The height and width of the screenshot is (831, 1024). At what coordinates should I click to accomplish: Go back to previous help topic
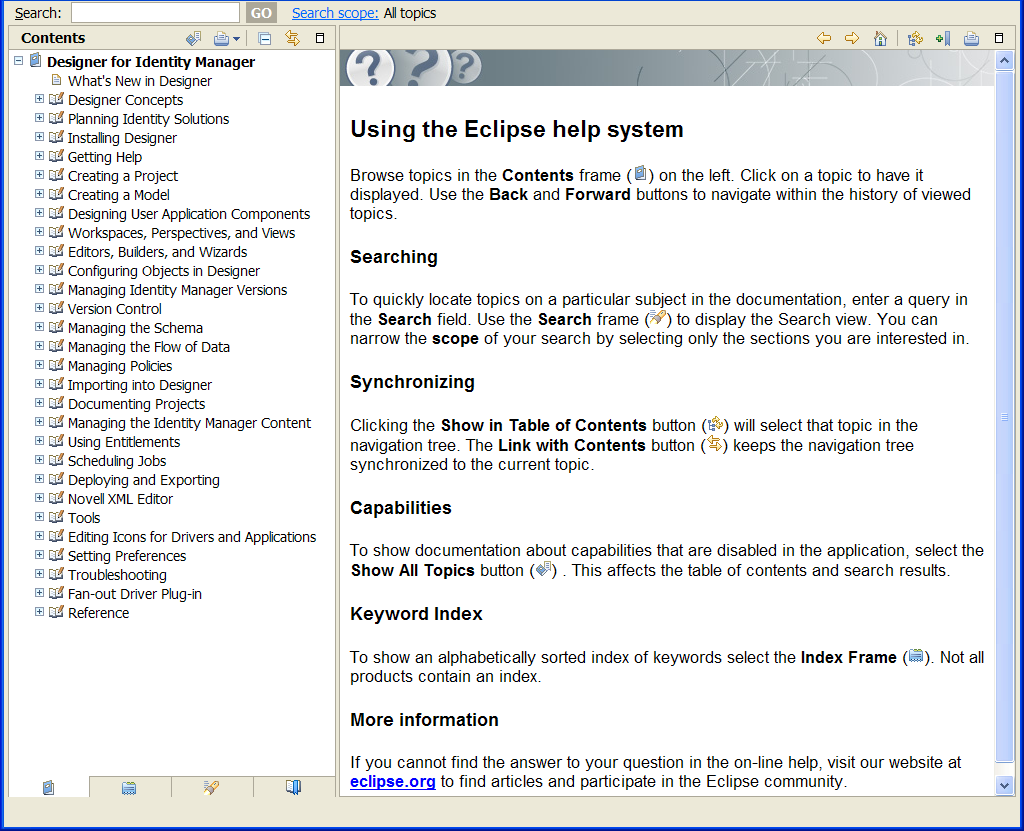click(x=824, y=39)
